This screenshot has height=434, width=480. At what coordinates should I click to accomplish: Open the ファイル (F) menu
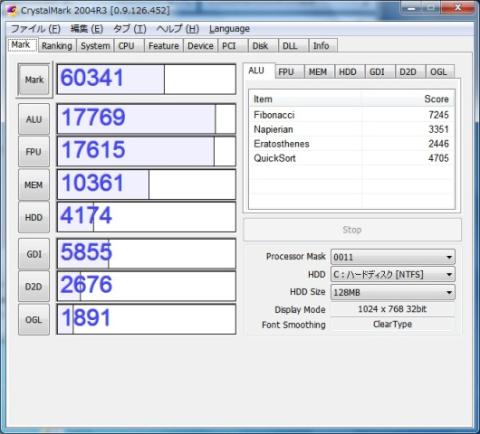click(x=36, y=29)
